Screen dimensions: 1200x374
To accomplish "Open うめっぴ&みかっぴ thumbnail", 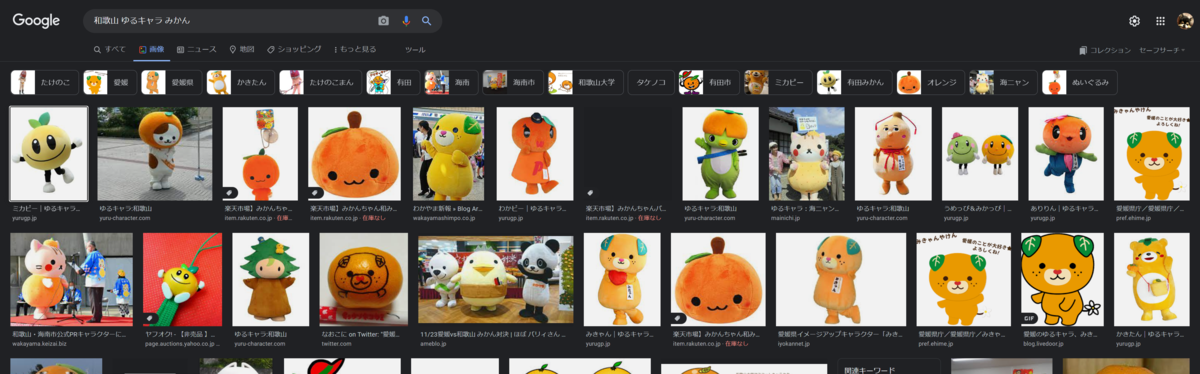I will pos(980,154).
